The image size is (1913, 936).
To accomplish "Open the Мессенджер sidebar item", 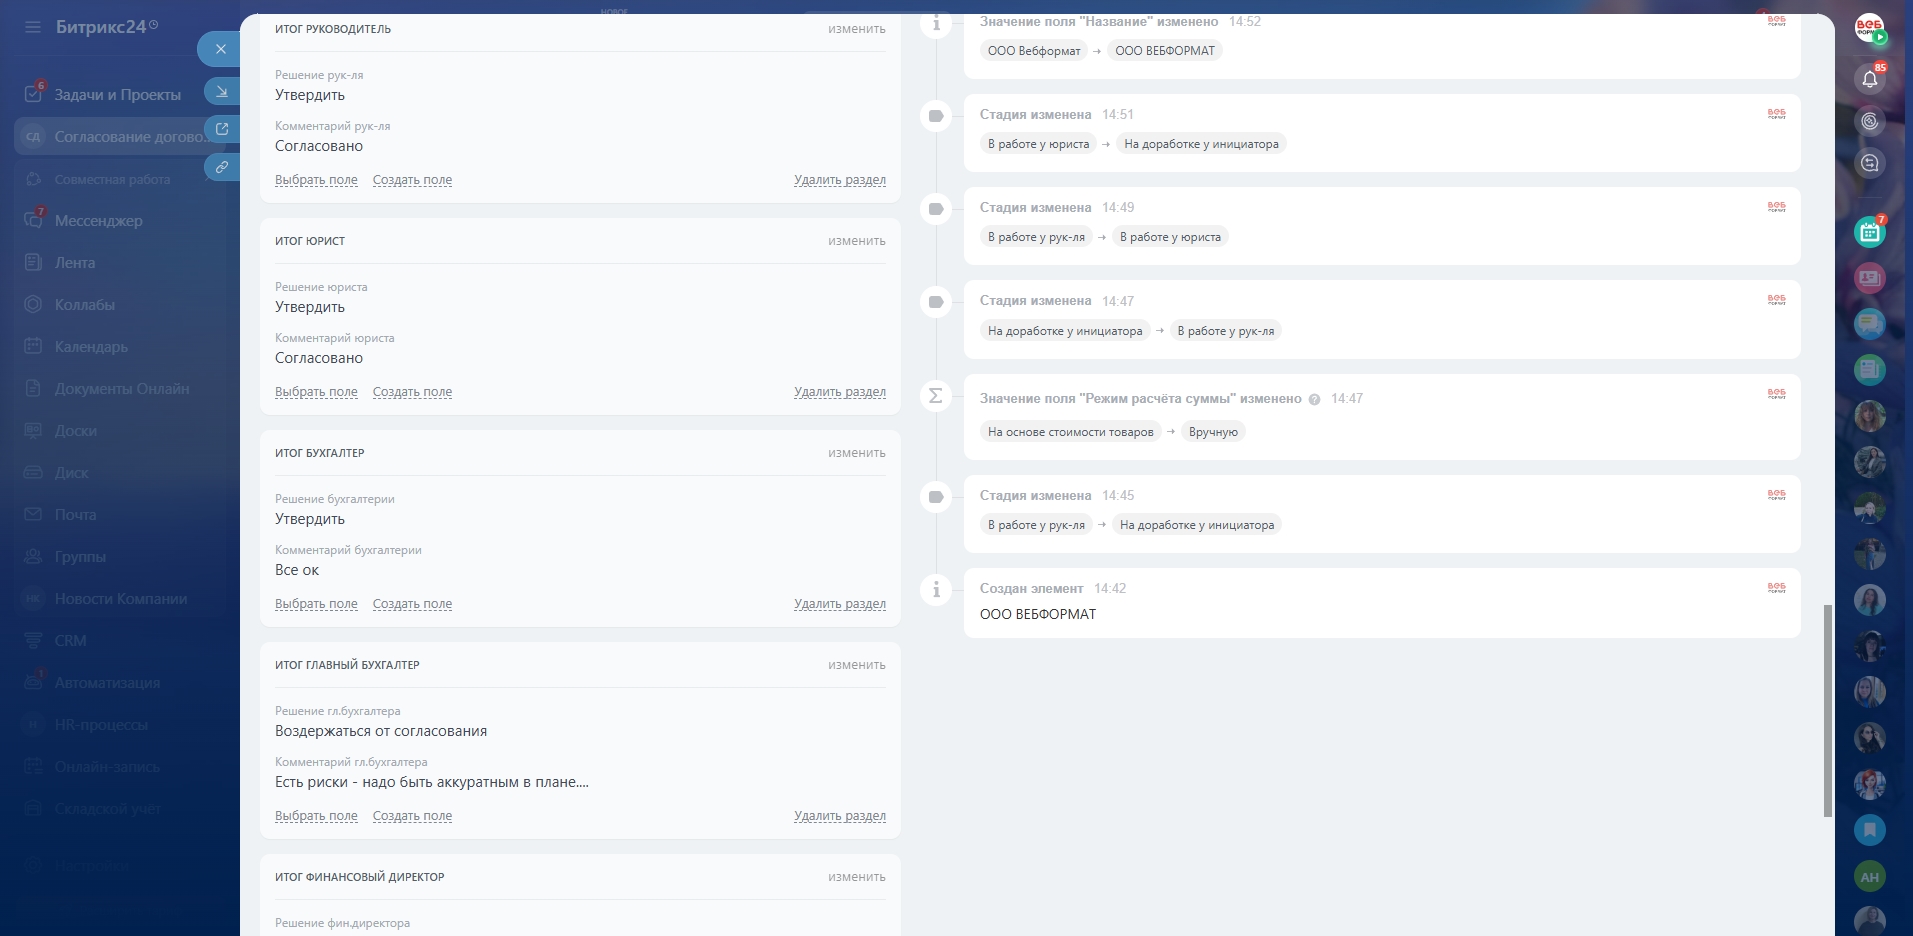I will coord(98,221).
